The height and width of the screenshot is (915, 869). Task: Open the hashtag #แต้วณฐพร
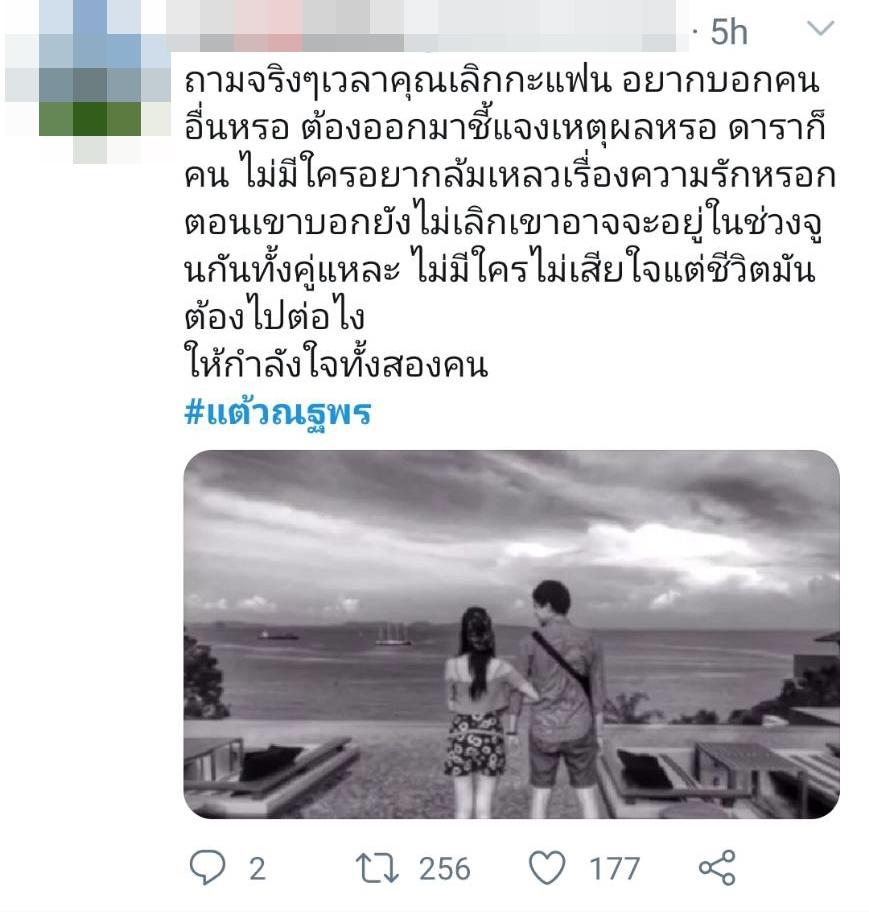tap(278, 413)
